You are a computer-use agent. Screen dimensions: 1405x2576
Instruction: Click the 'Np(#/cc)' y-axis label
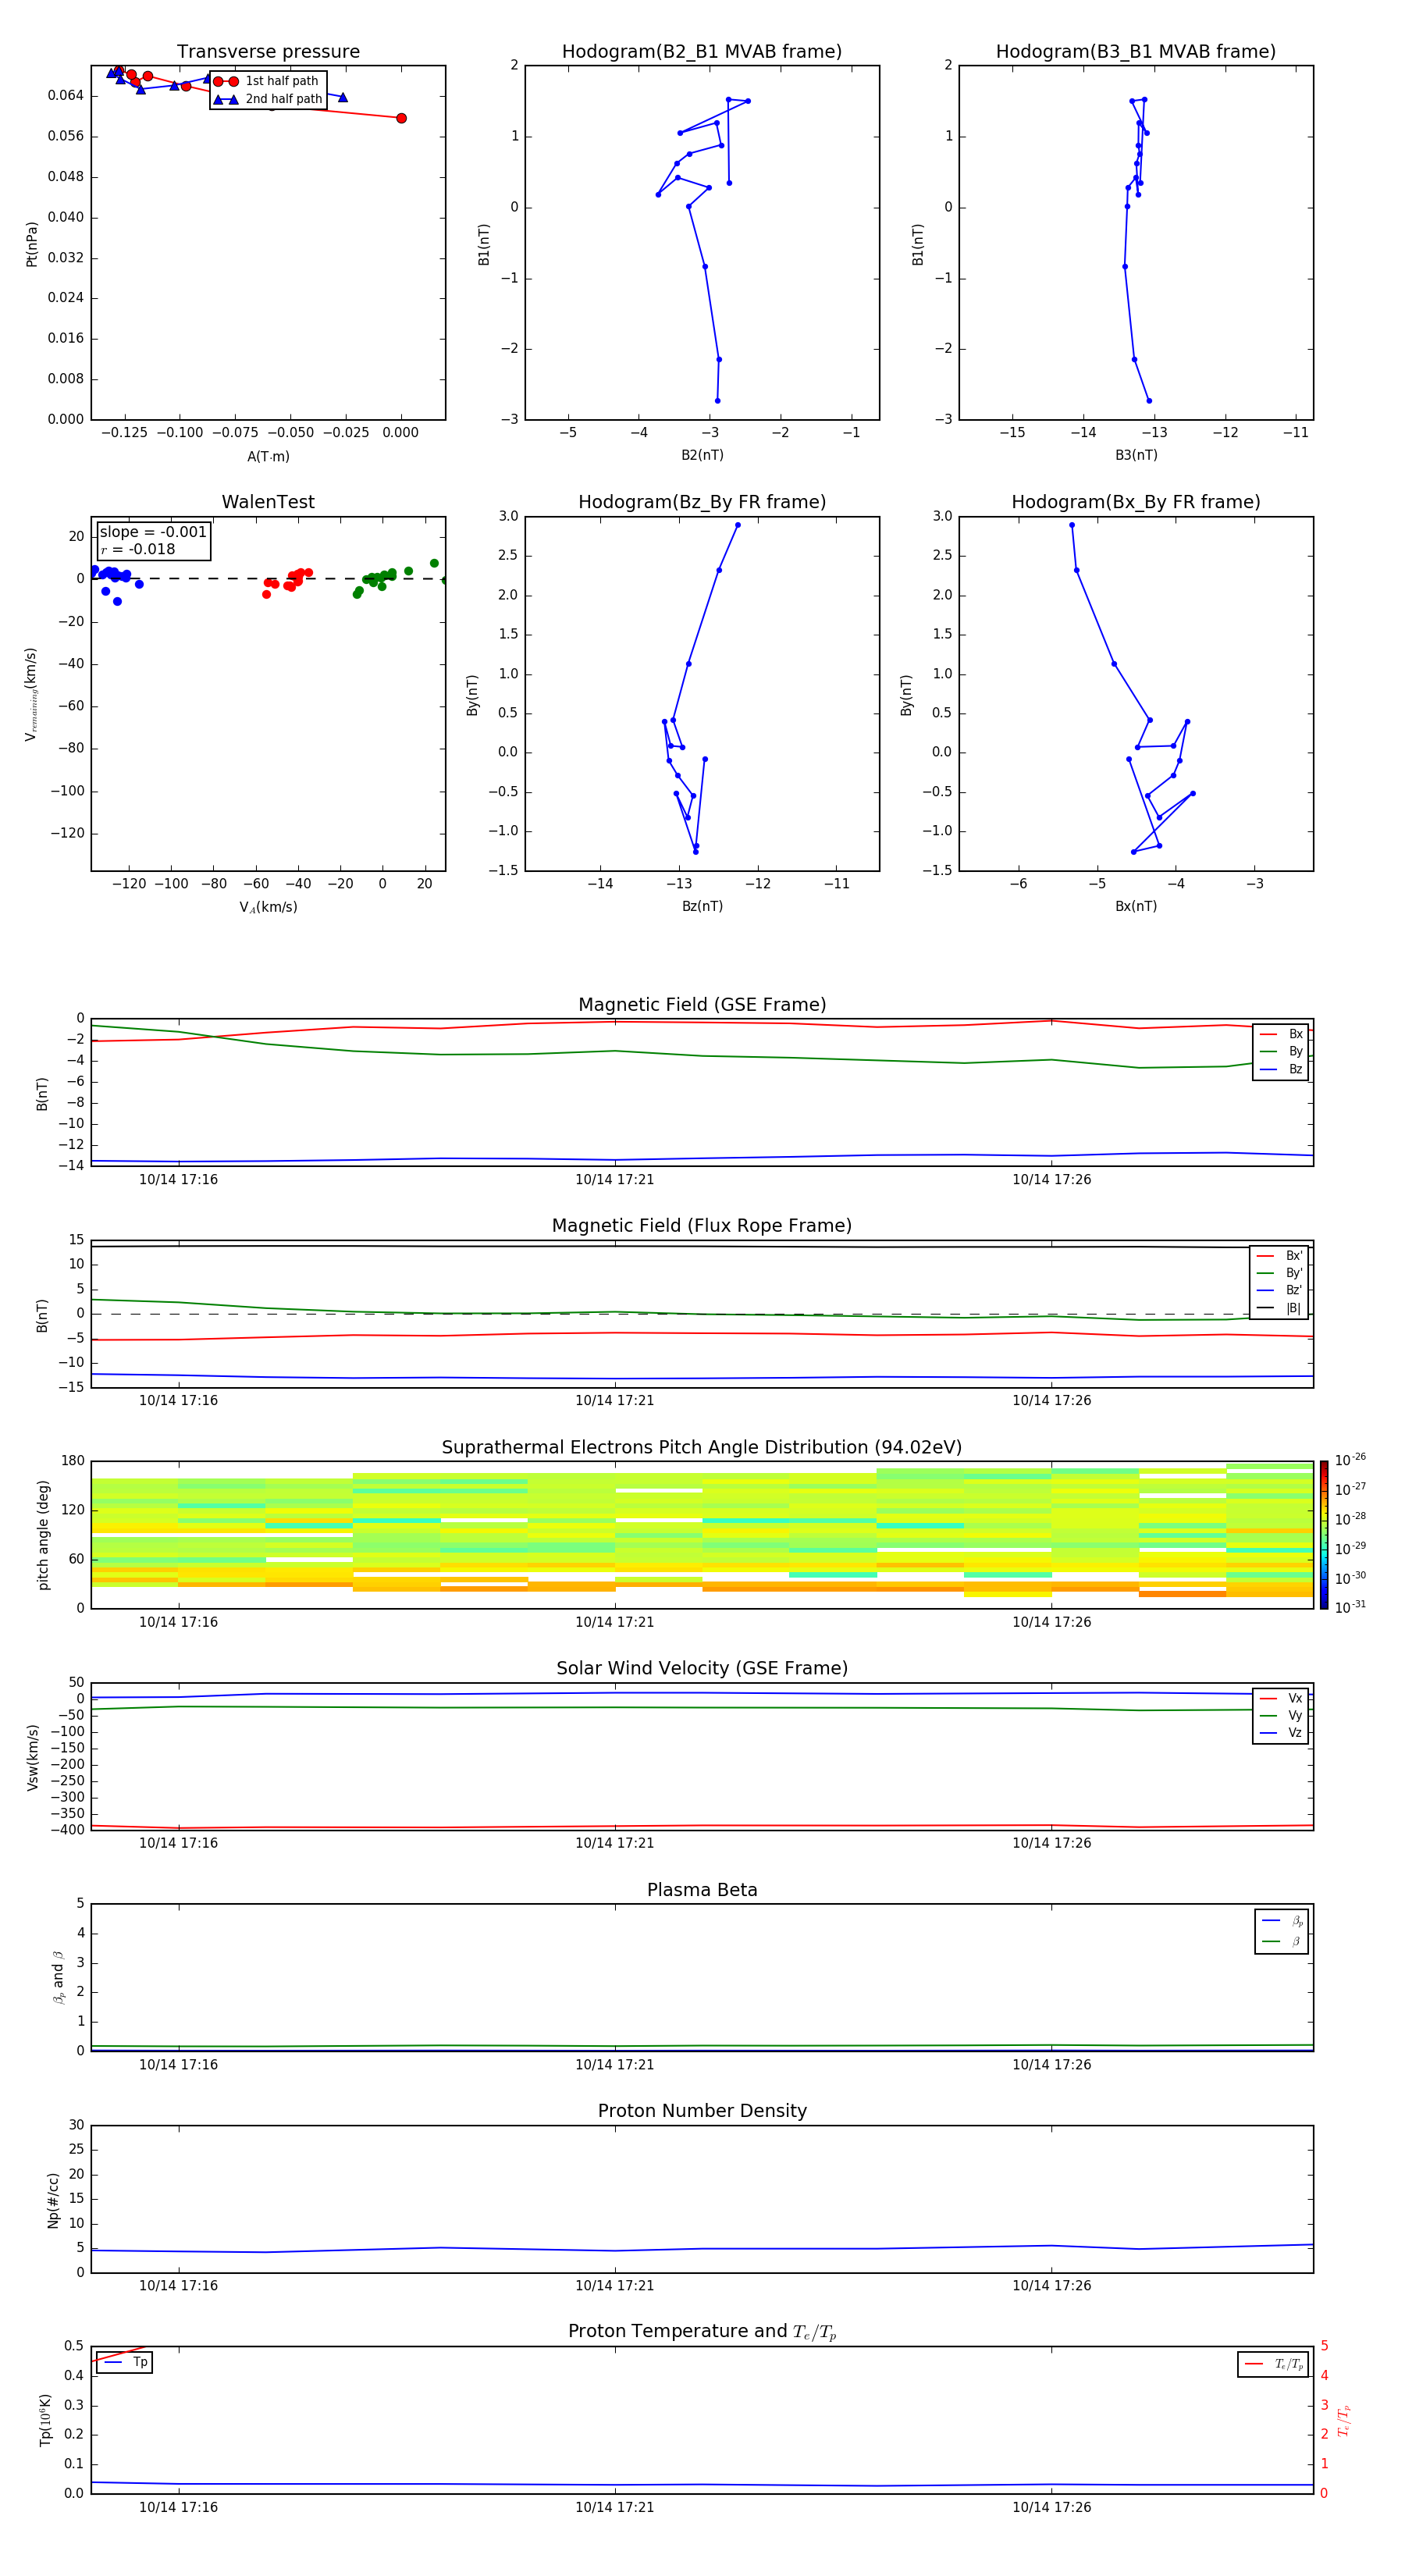(53, 2200)
